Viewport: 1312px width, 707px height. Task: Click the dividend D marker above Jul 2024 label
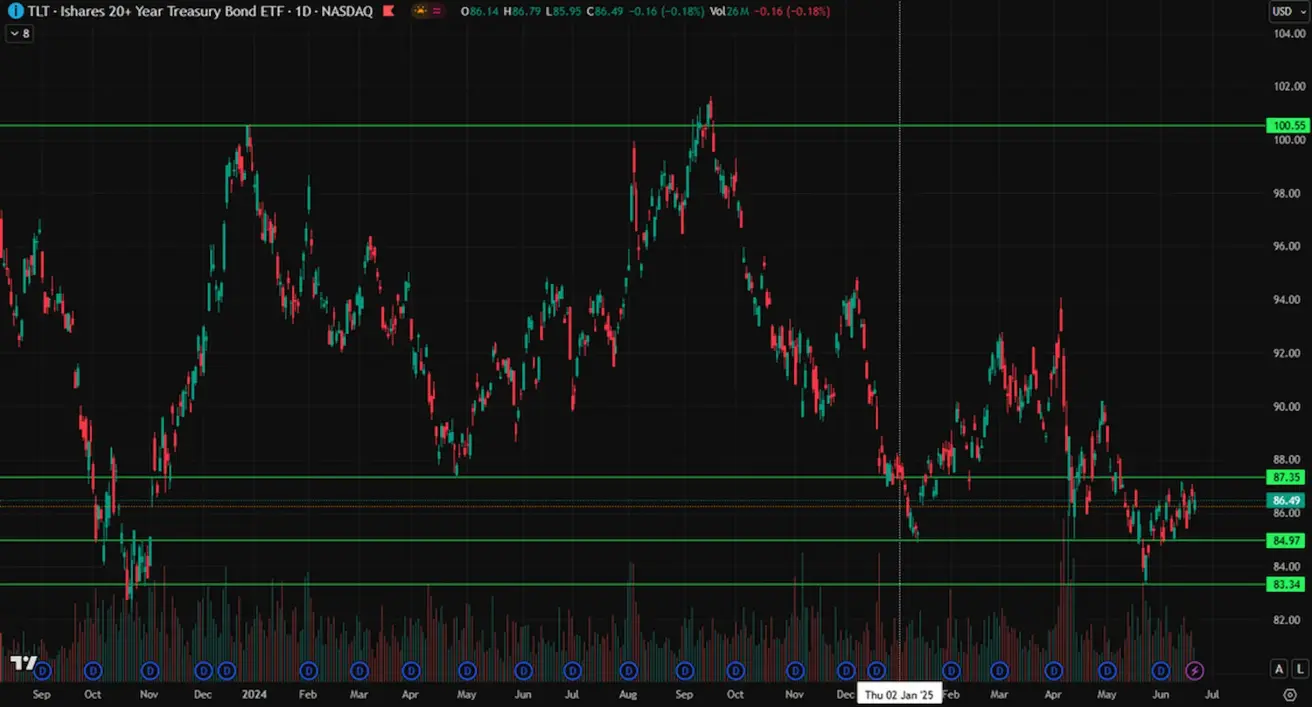click(x=573, y=670)
